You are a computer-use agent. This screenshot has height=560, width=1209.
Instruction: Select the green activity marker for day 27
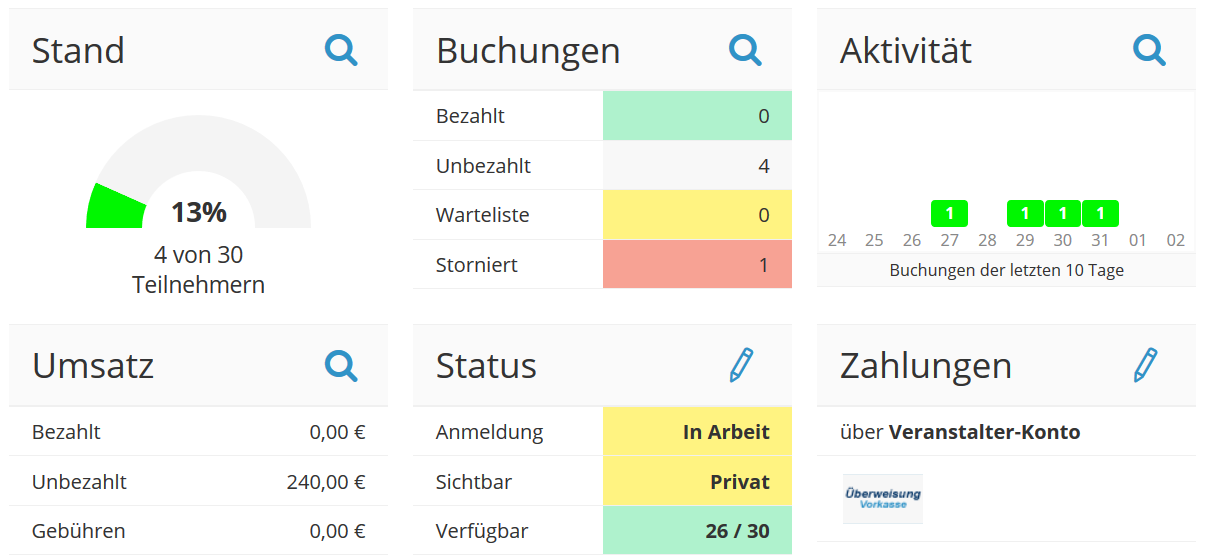(949, 213)
